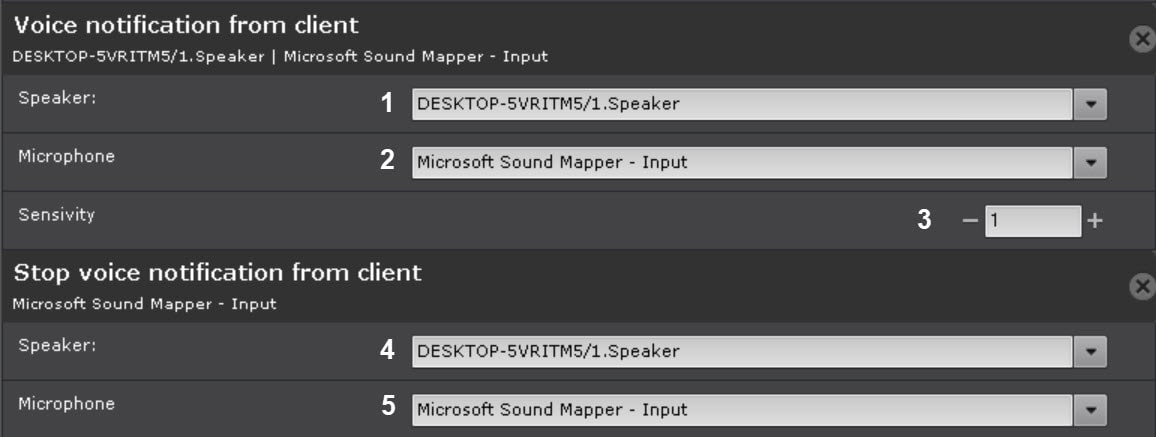Select the Speaker combo box numbered 1

click(742, 103)
